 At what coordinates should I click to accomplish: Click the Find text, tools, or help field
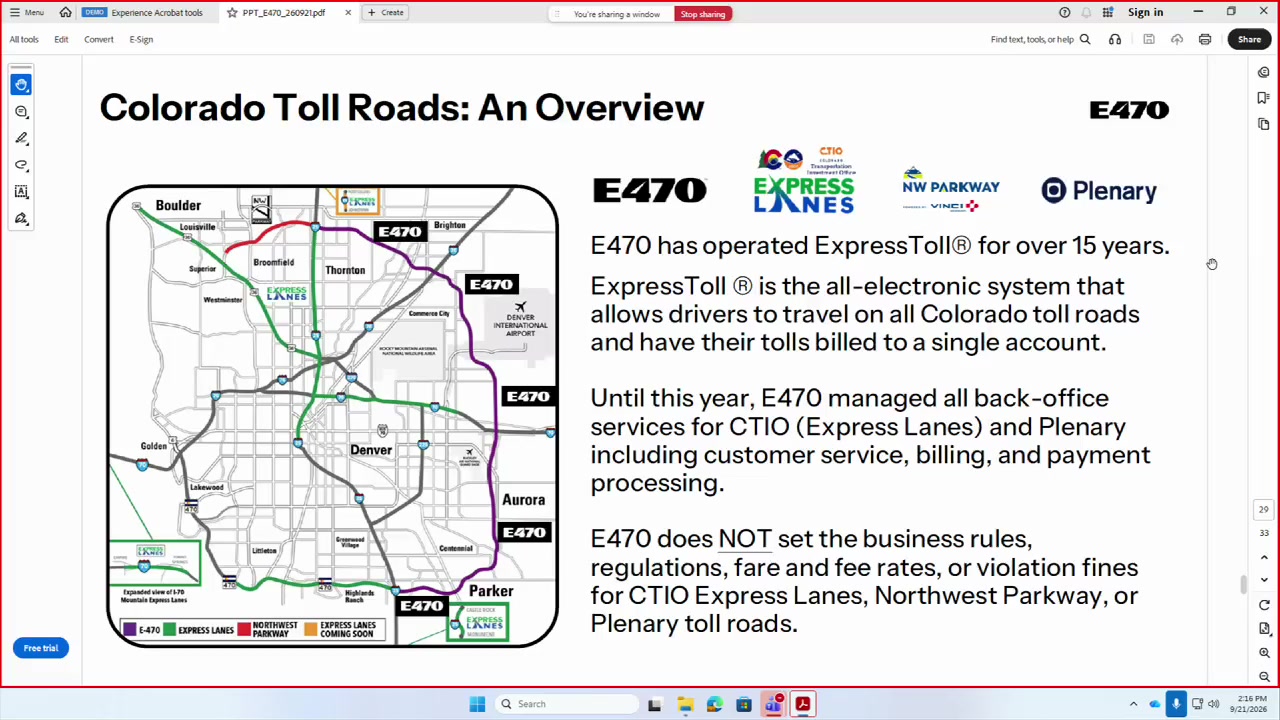tap(1032, 39)
